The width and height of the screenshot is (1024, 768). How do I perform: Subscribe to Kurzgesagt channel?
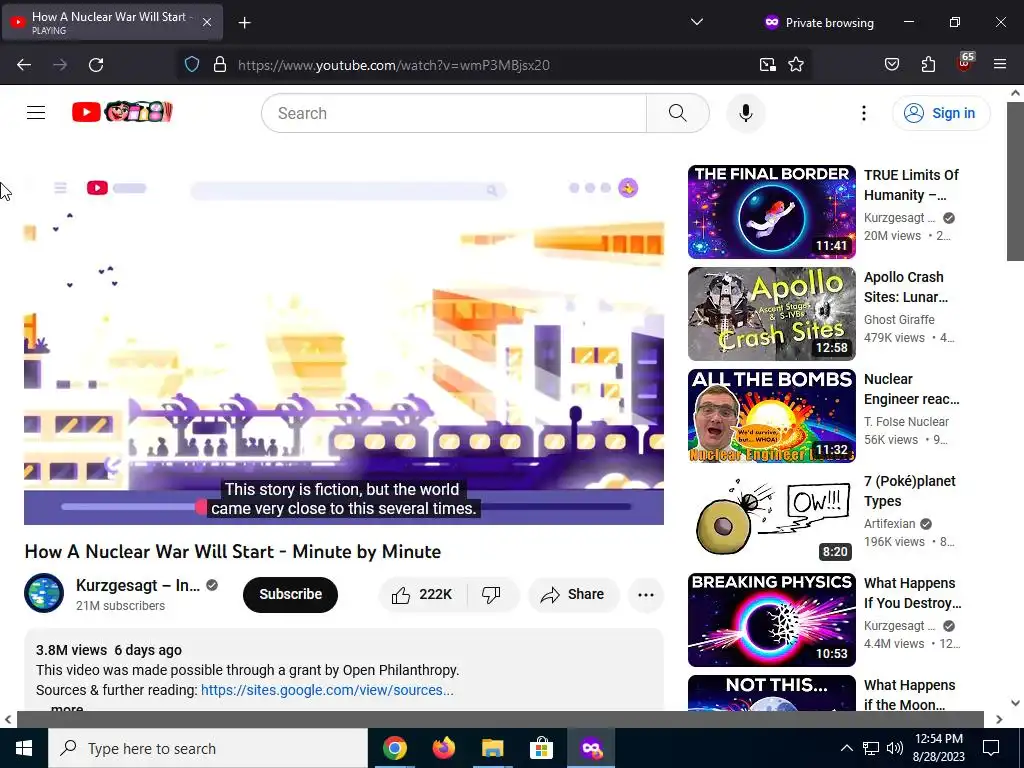[290, 594]
